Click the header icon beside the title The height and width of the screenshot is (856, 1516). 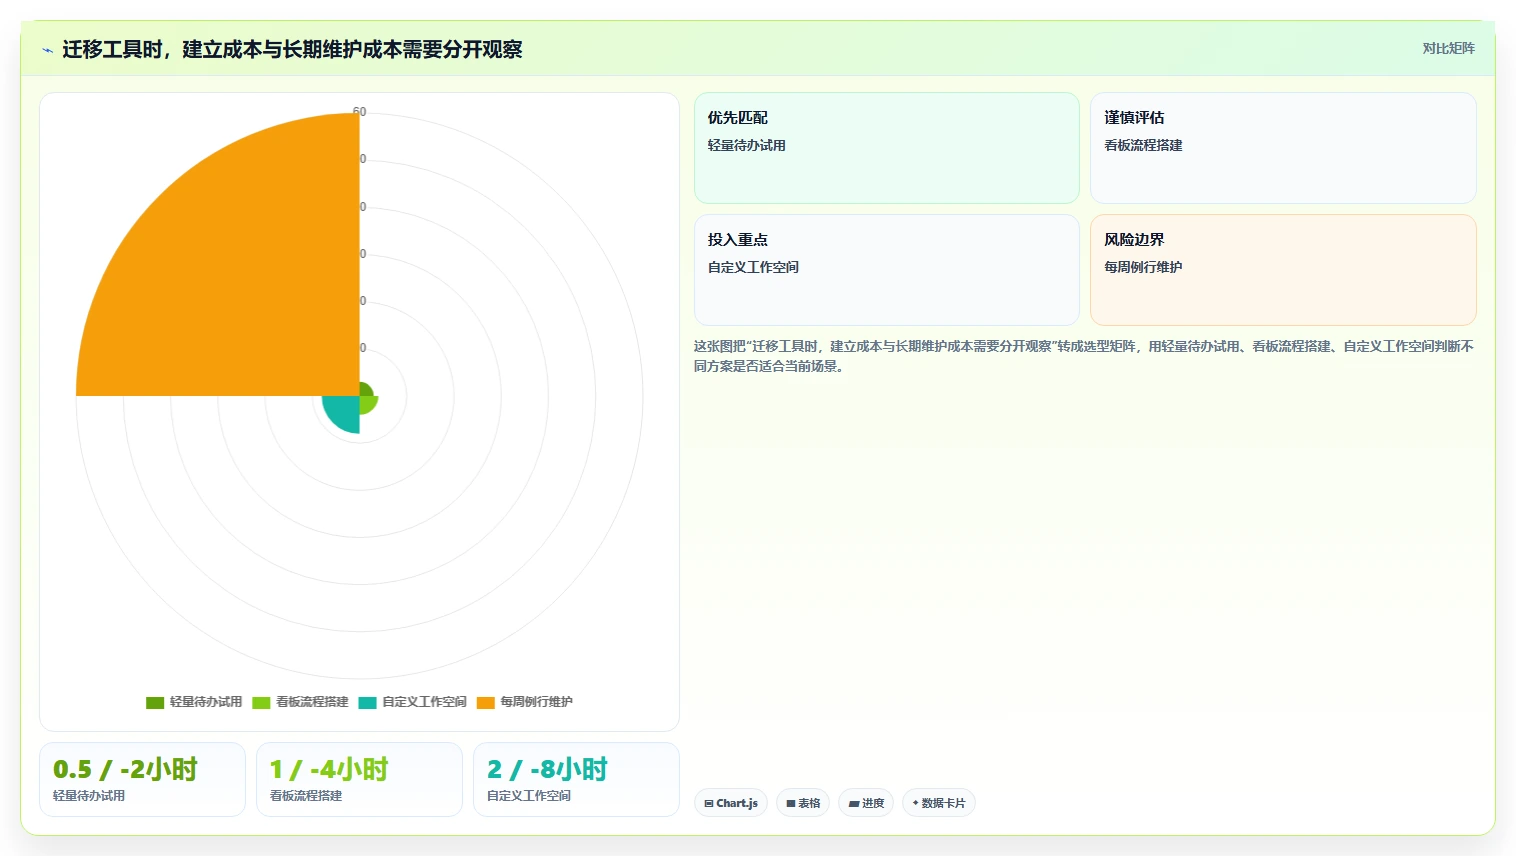coord(47,50)
